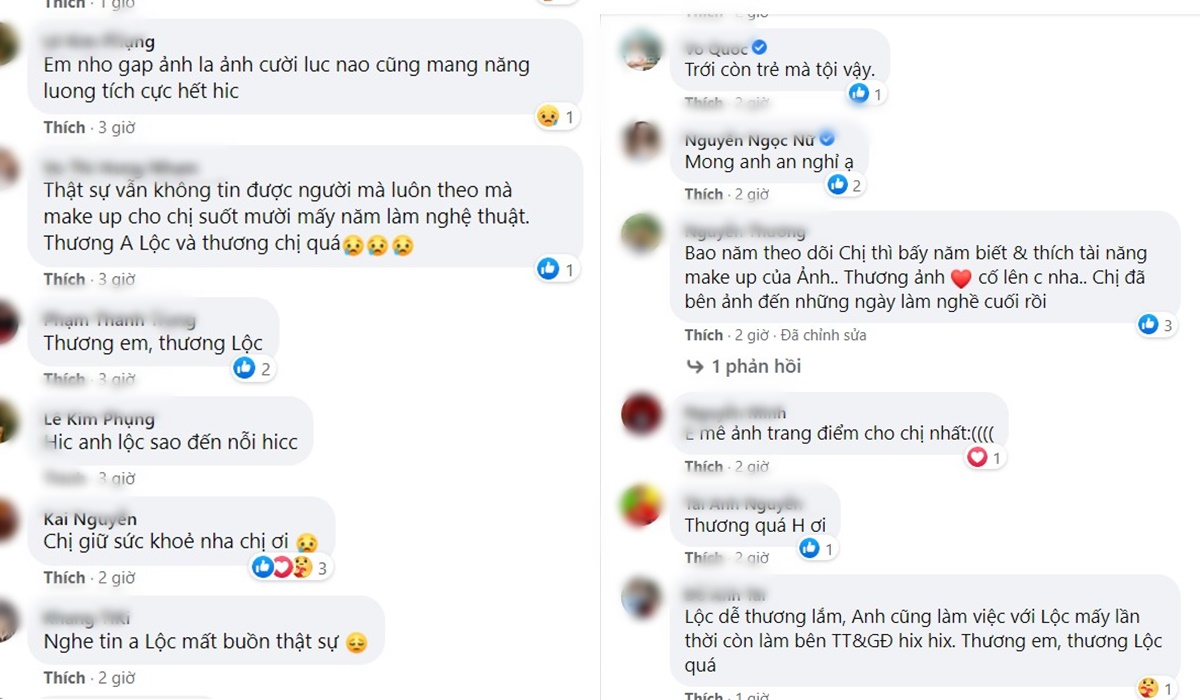Click like icon on "Trời còn trẻ" comment
This screenshot has height=700, width=1200.
tap(858, 94)
